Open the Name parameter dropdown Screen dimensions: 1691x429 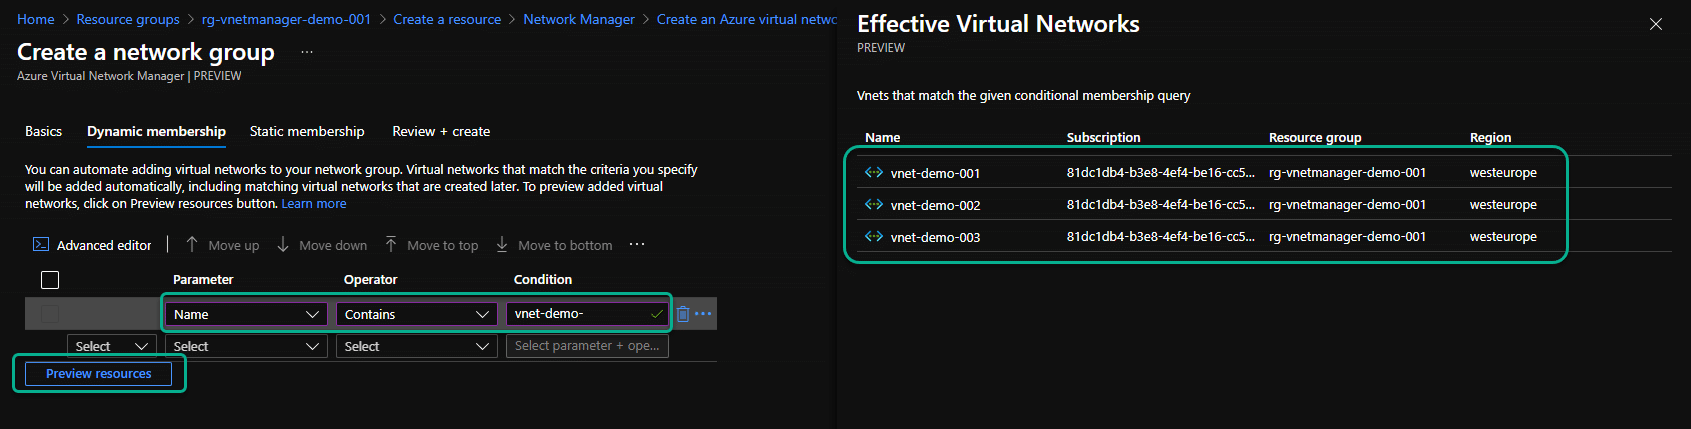(246, 314)
